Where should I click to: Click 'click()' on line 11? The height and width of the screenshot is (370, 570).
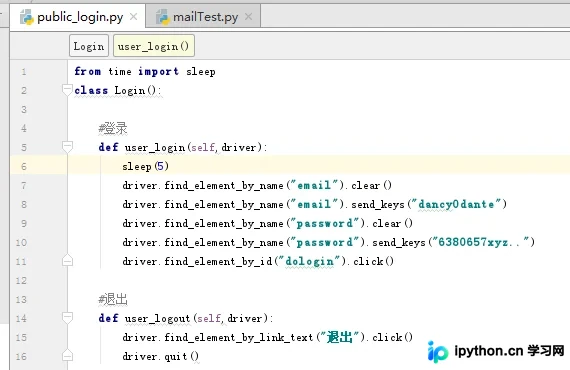(x=374, y=261)
